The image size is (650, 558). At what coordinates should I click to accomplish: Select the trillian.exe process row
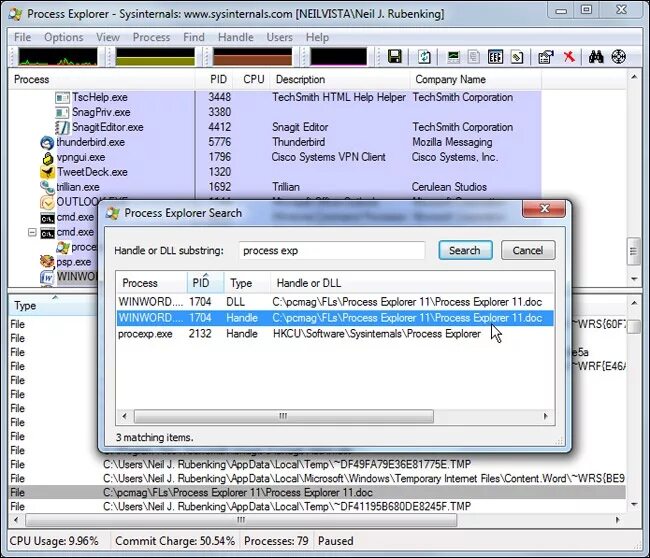(274, 187)
